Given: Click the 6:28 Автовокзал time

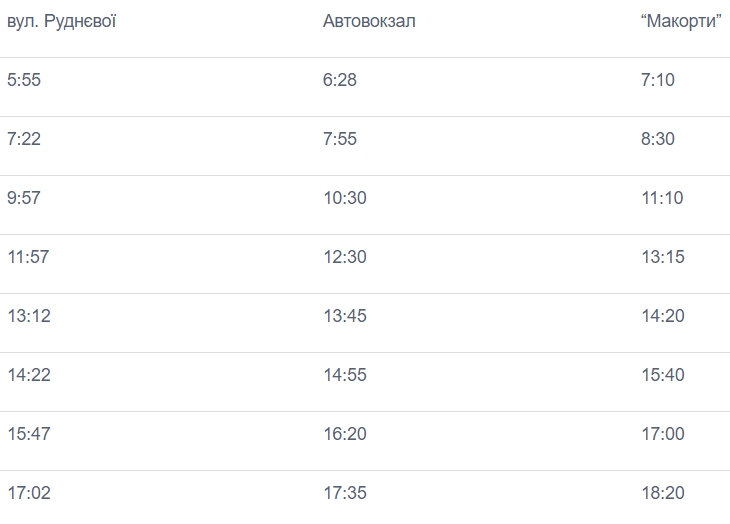Looking at the screenshot, I should coord(340,80).
